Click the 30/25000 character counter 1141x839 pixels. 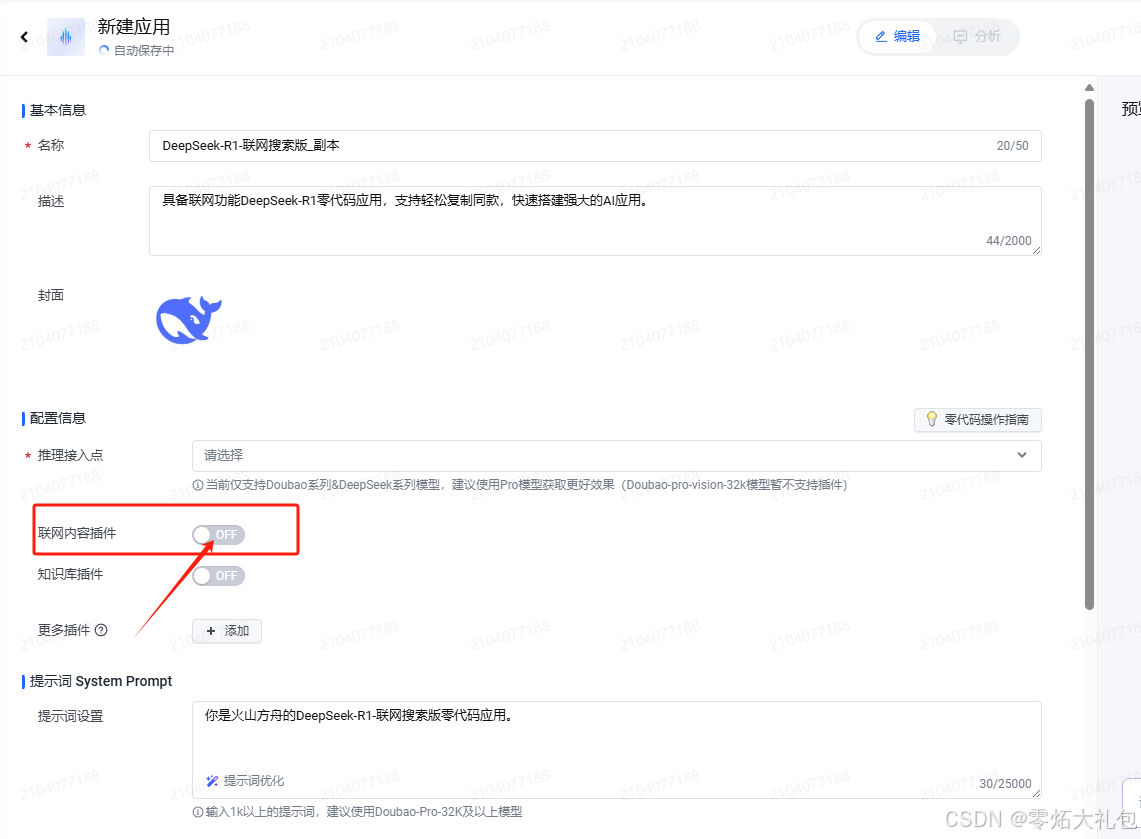click(1005, 784)
